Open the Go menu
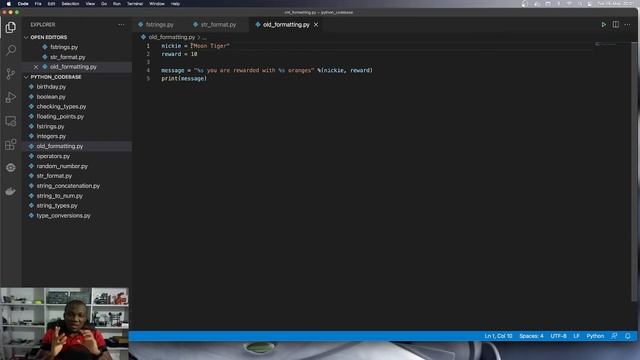Image resolution: width=640 pixels, height=360 pixels. click(104, 4)
